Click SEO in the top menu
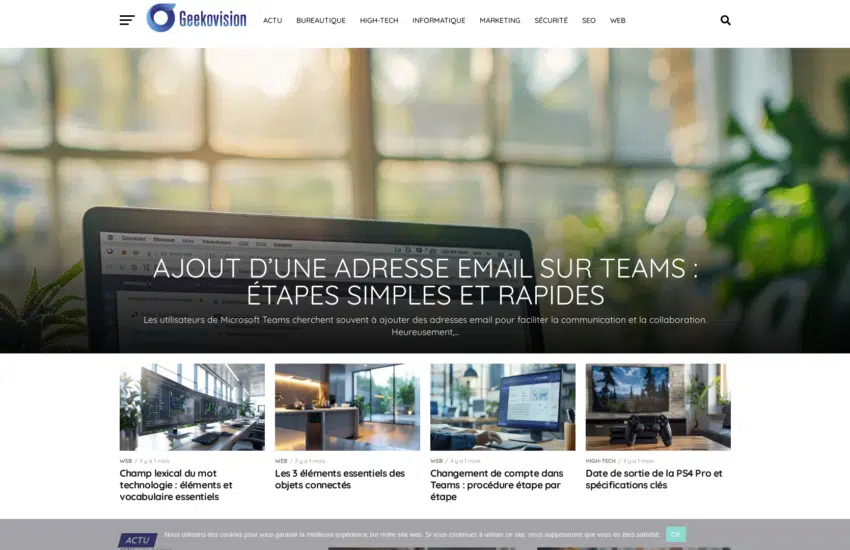The height and width of the screenshot is (550, 850). (x=589, y=20)
